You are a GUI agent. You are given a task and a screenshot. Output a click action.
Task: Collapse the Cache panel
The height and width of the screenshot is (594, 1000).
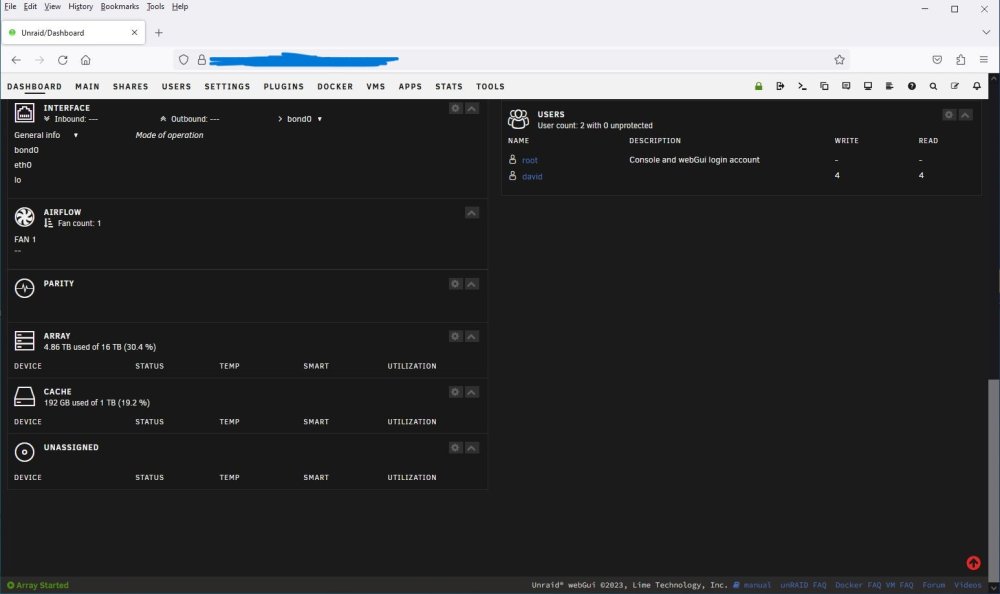[x=472, y=392]
